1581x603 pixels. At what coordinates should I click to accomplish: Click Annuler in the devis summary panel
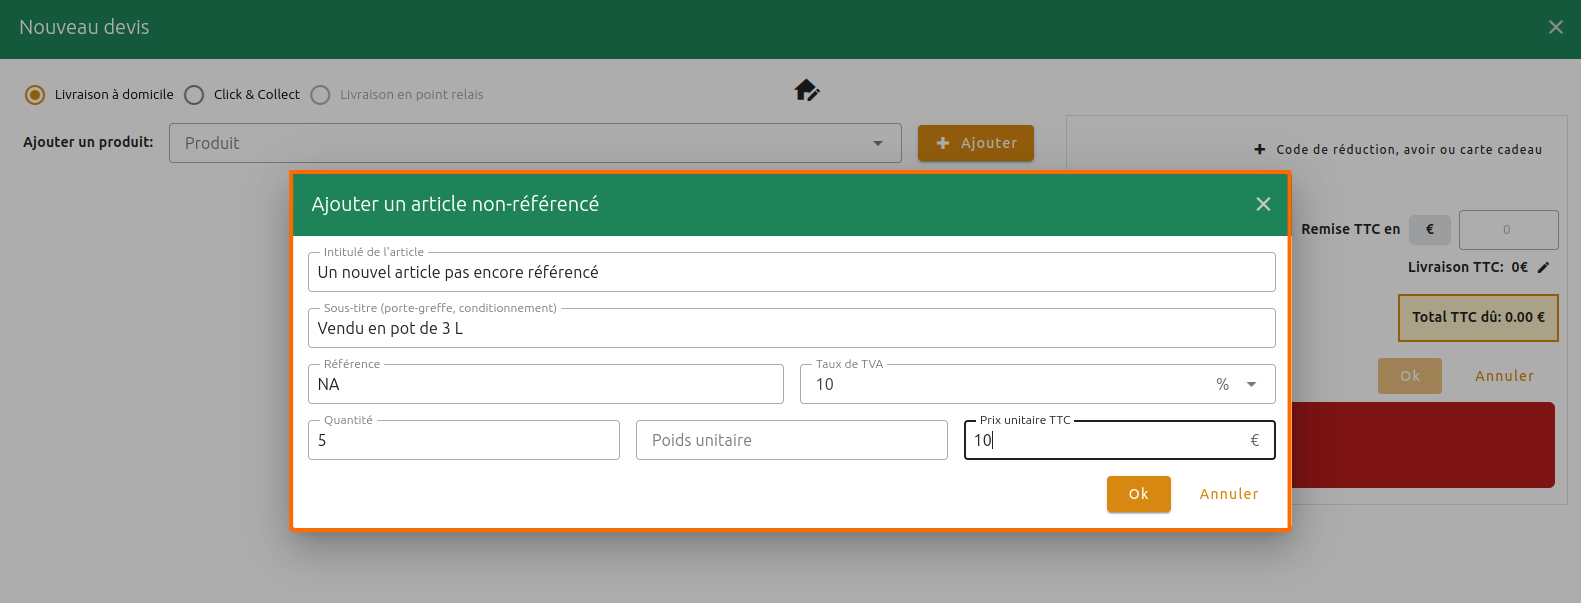tap(1504, 376)
